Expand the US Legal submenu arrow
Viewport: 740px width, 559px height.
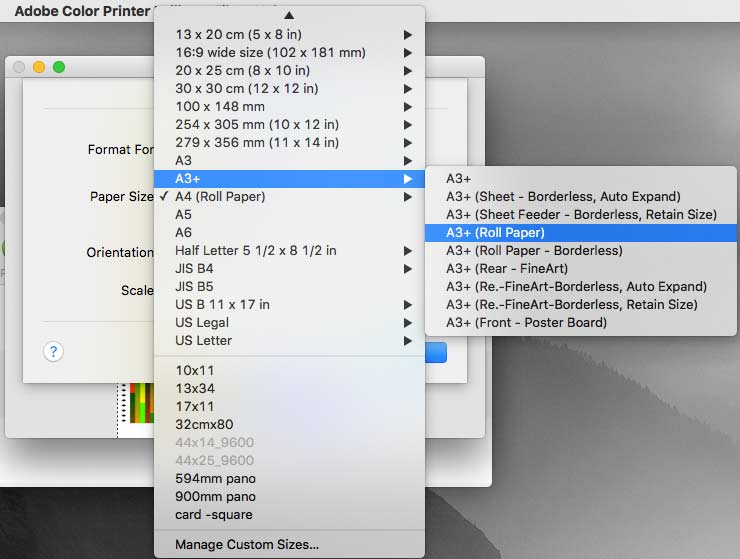(408, 323)
